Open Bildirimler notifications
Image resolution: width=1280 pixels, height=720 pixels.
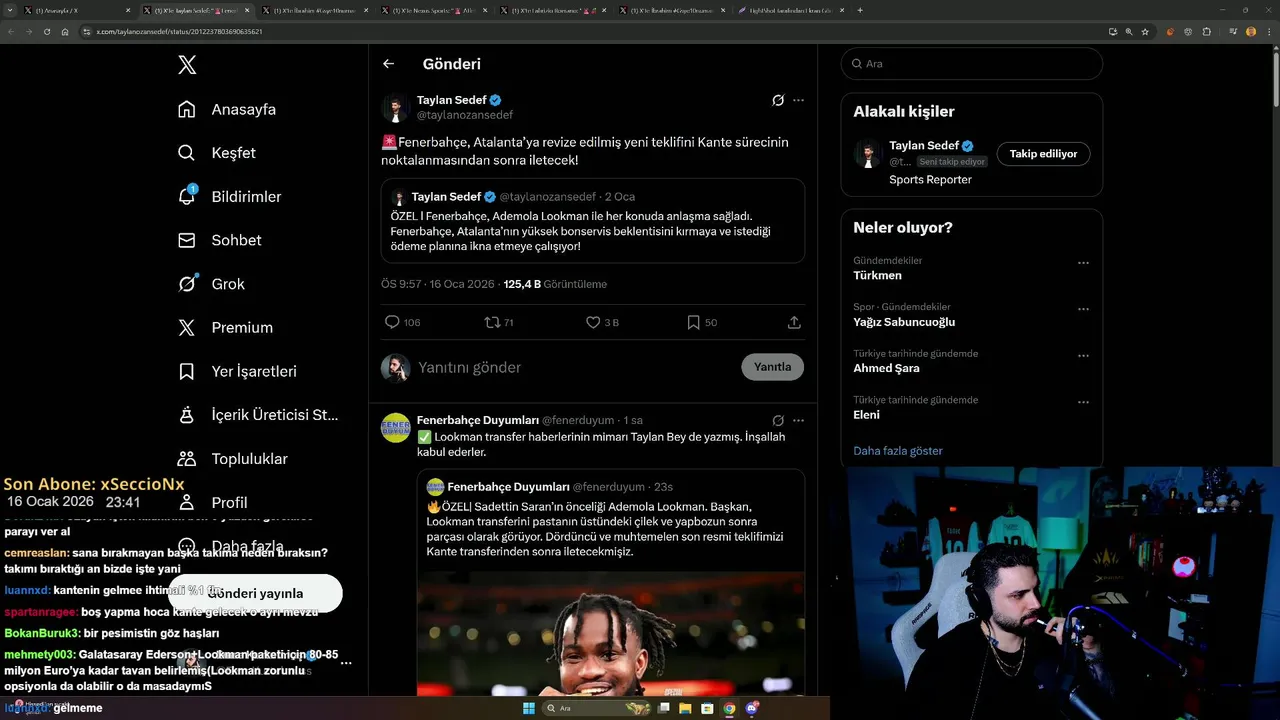click(229, 197)
